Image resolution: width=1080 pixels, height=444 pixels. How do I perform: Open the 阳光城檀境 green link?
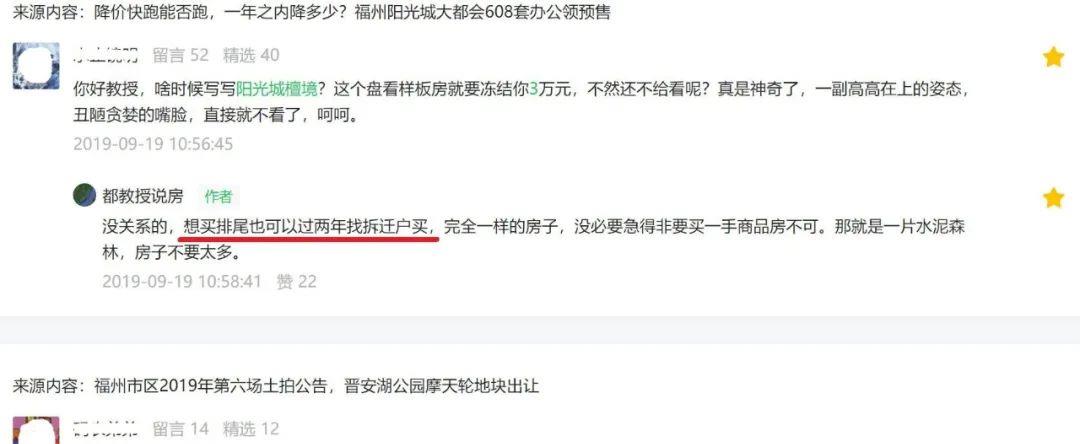[x=277, y=89]
